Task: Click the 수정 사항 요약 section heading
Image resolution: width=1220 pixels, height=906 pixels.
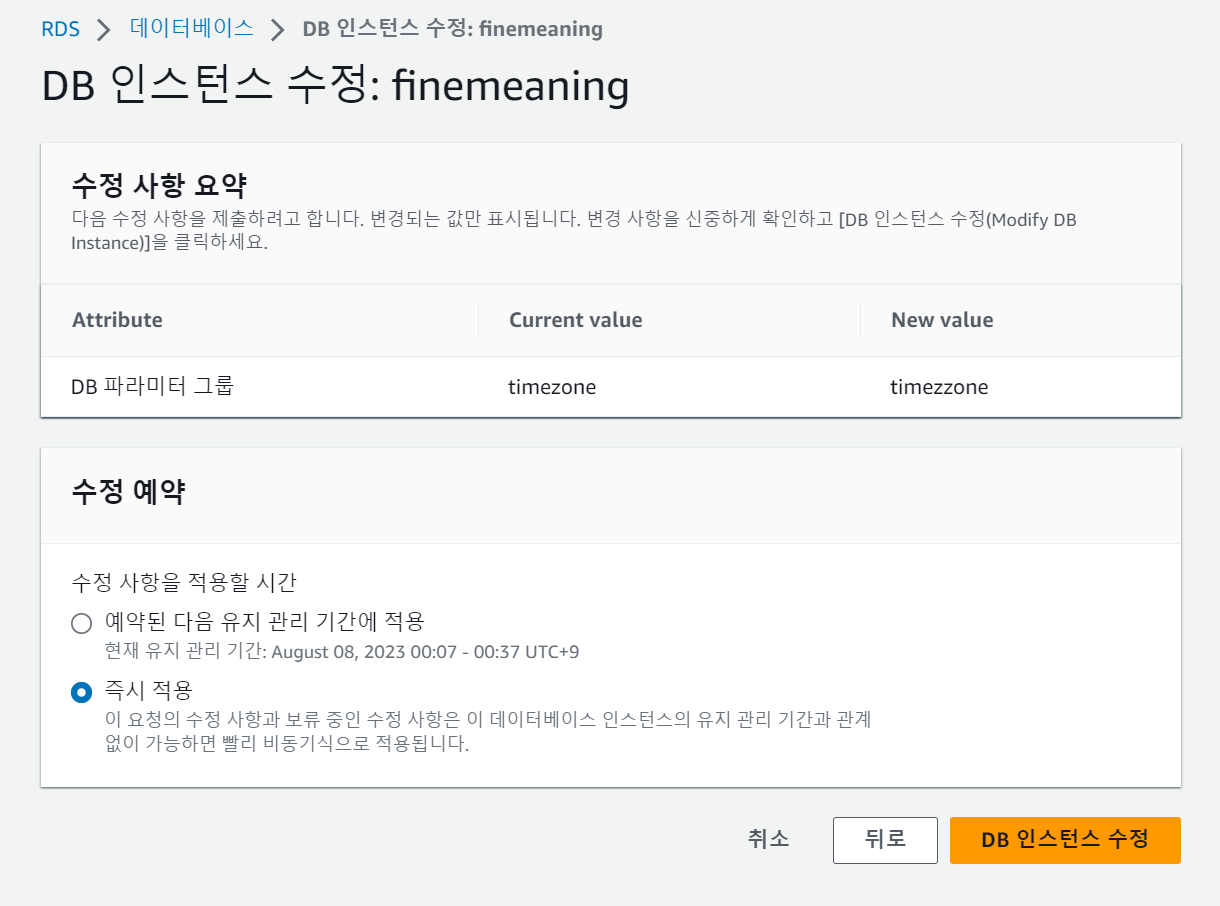Action: tap(136, 180)
